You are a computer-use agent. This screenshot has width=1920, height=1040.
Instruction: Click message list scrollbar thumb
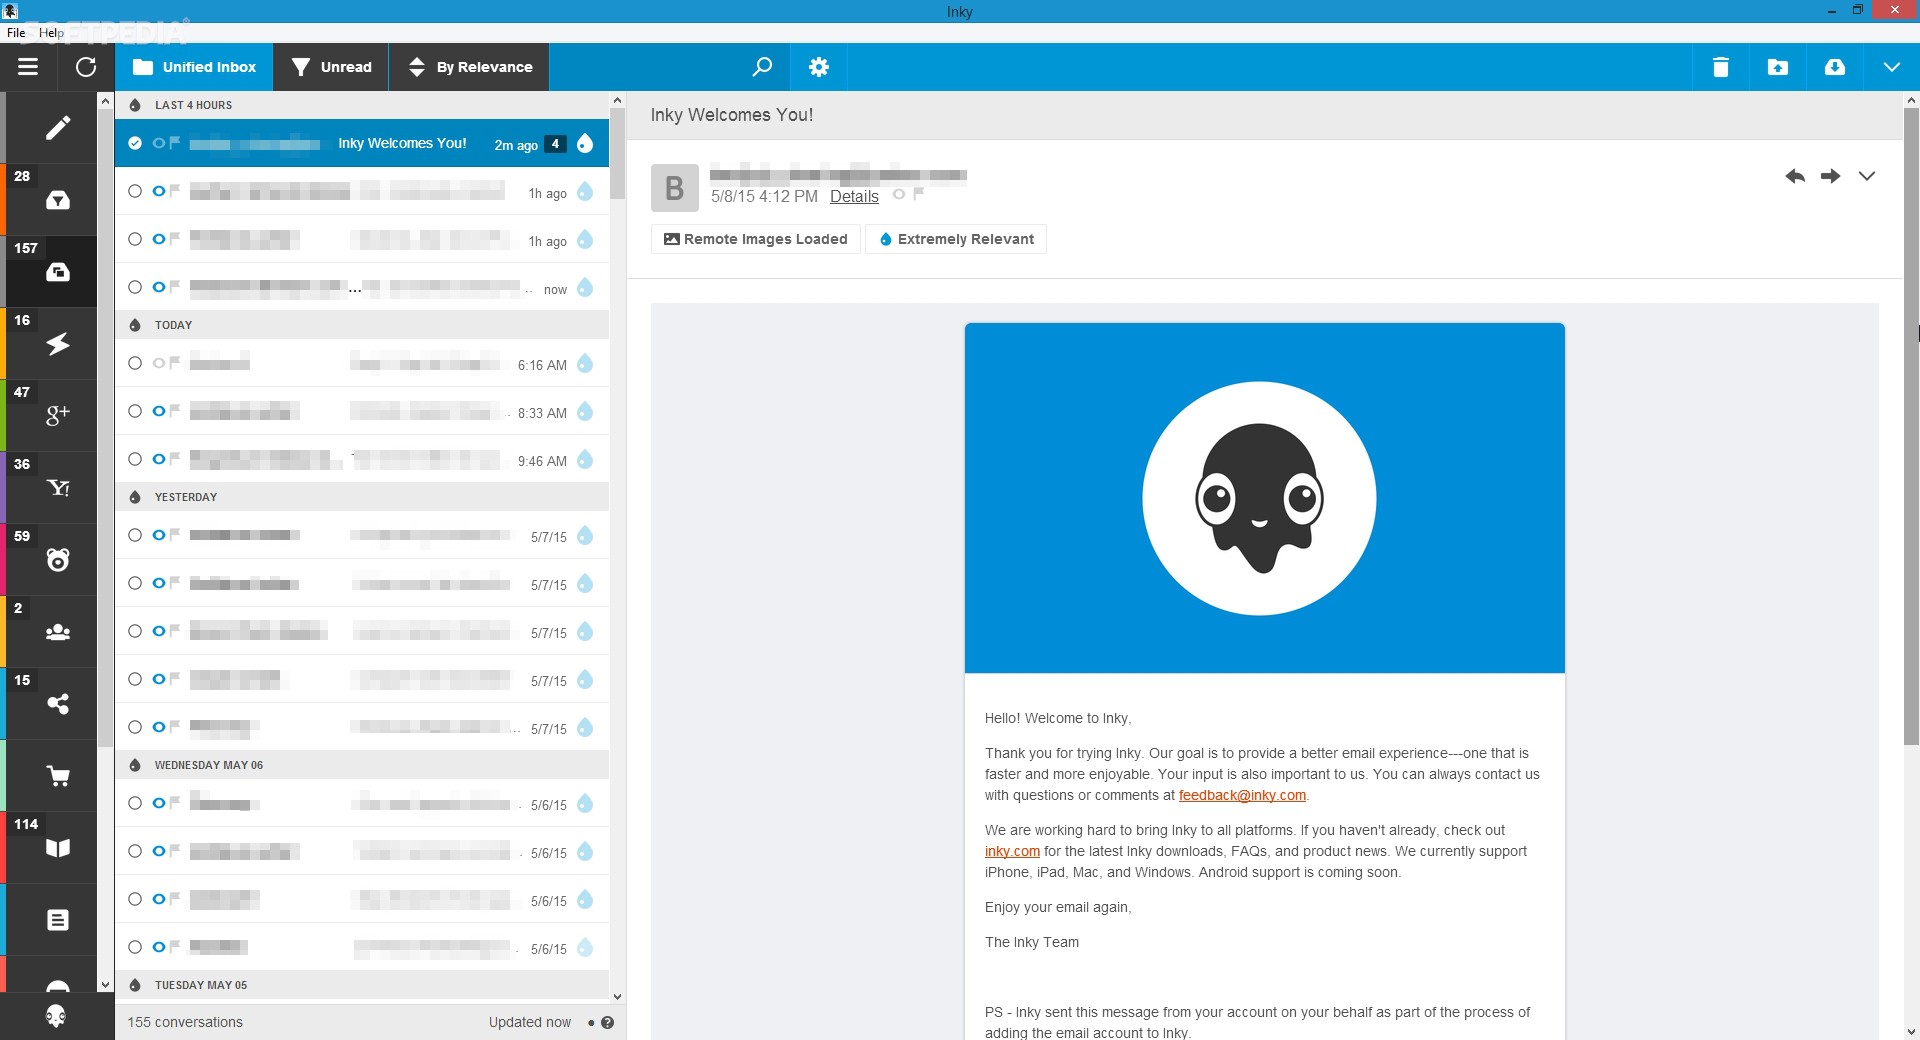pos(617,154)
